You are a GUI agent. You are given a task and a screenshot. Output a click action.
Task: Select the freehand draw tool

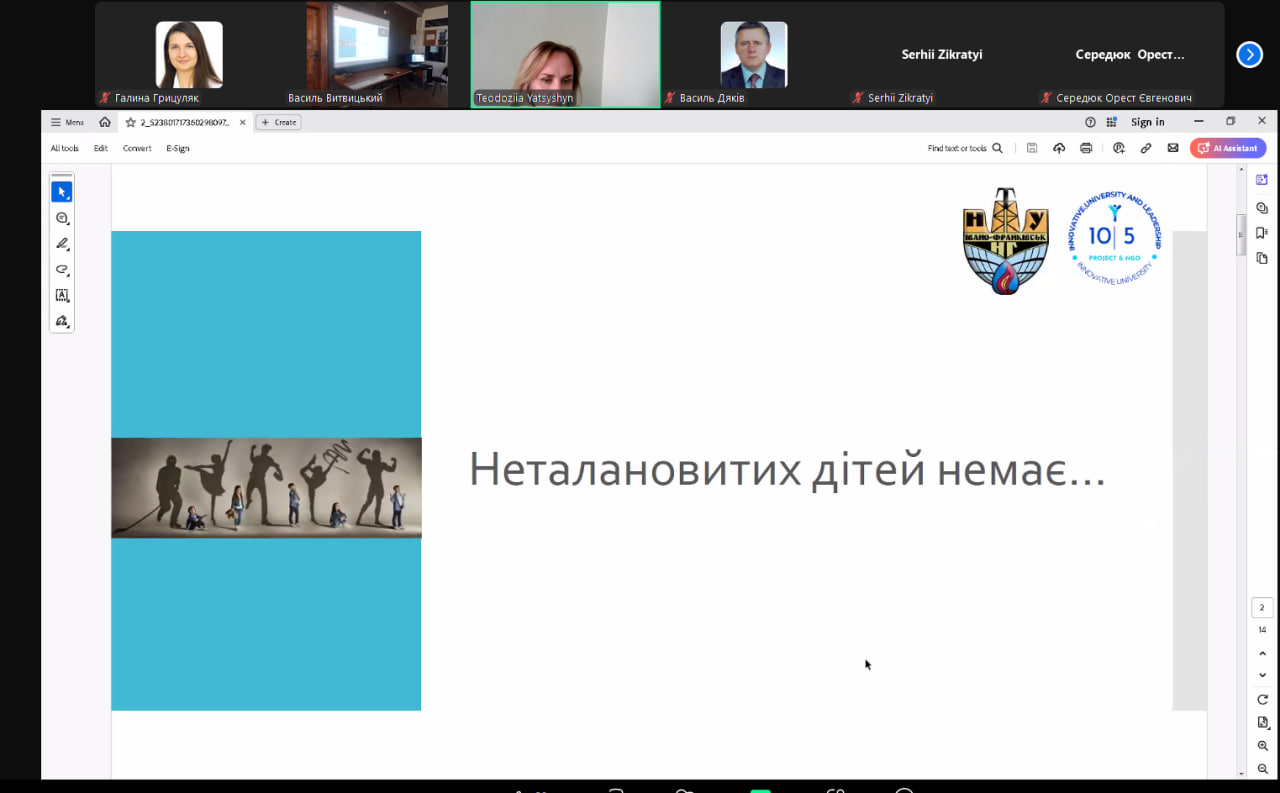[62, 270]
